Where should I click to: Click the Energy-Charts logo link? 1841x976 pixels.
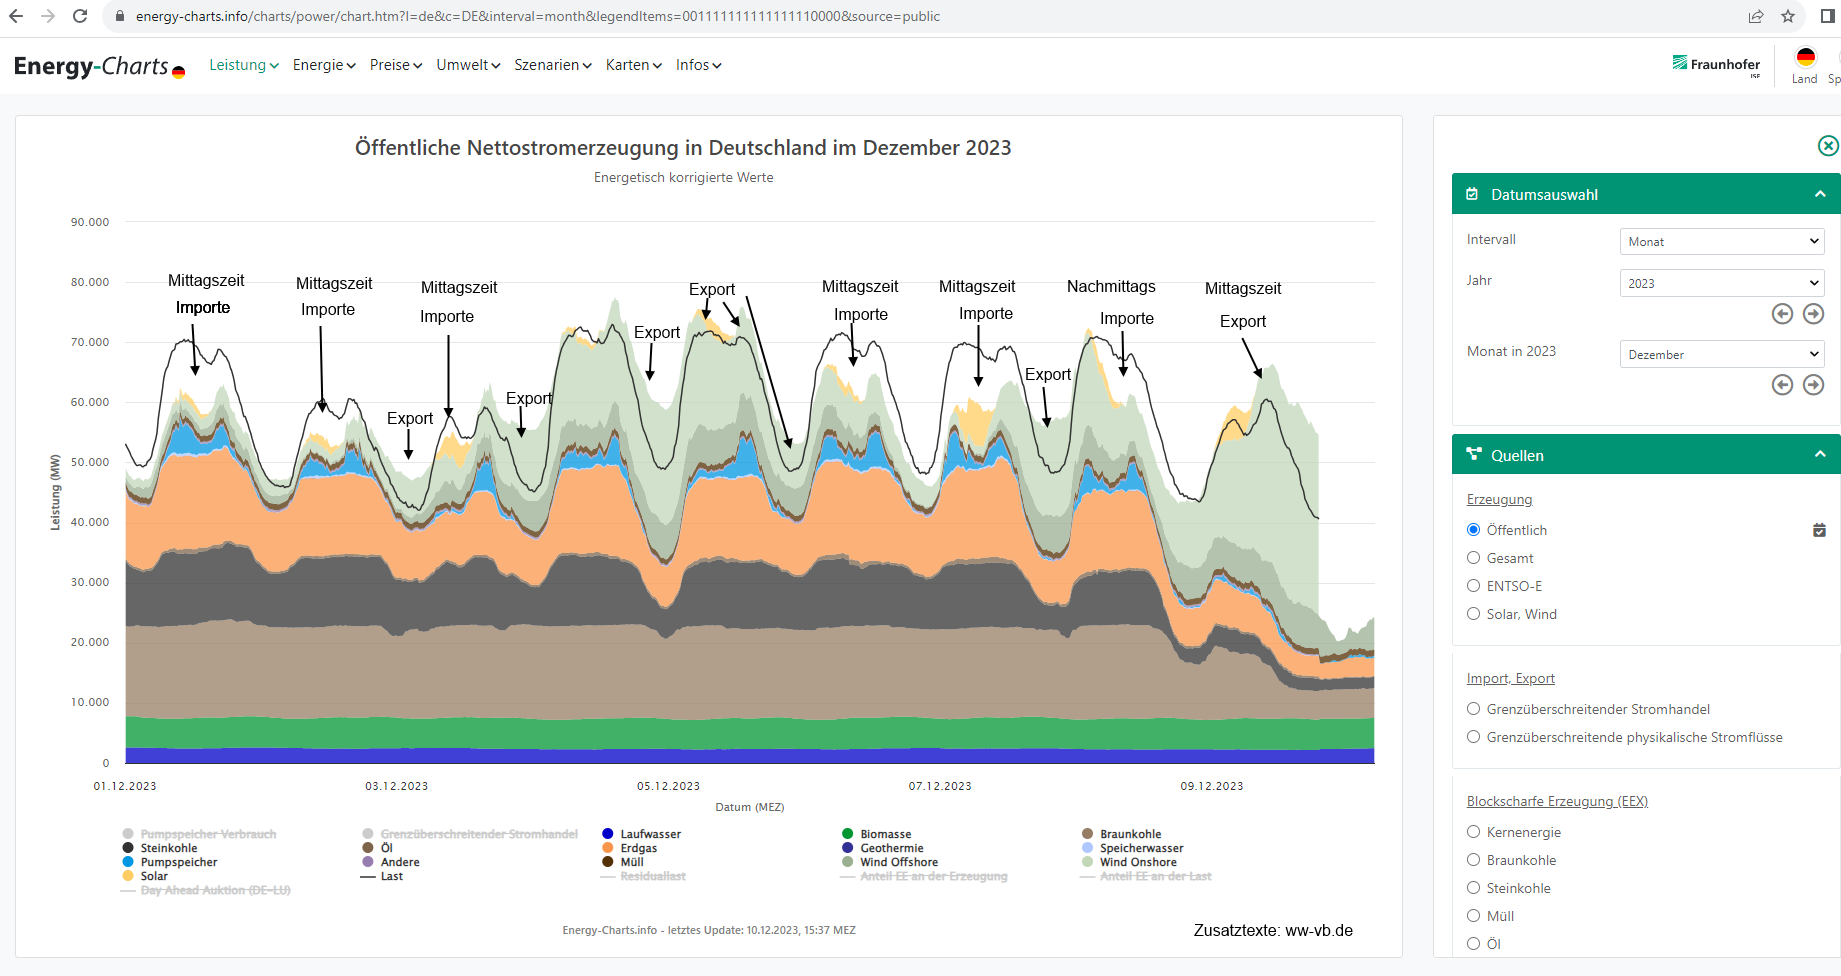tap(99, 67)
